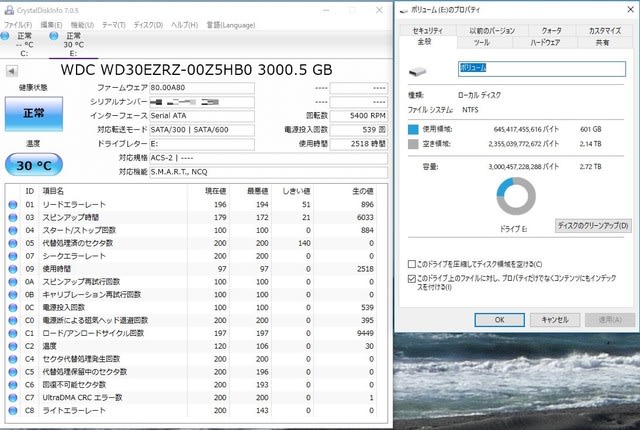Viewport: 640px width, 430px height.
Task: Click the ファームウェア 80.00A80 field
Action: (202, 88)
